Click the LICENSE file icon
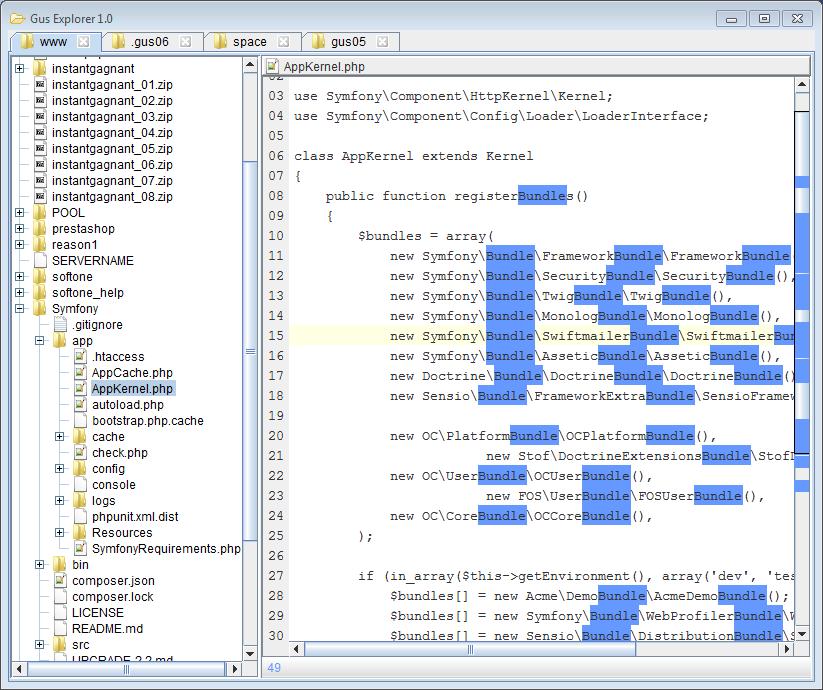This screenshot has width=823, height=690. point(60,613)
